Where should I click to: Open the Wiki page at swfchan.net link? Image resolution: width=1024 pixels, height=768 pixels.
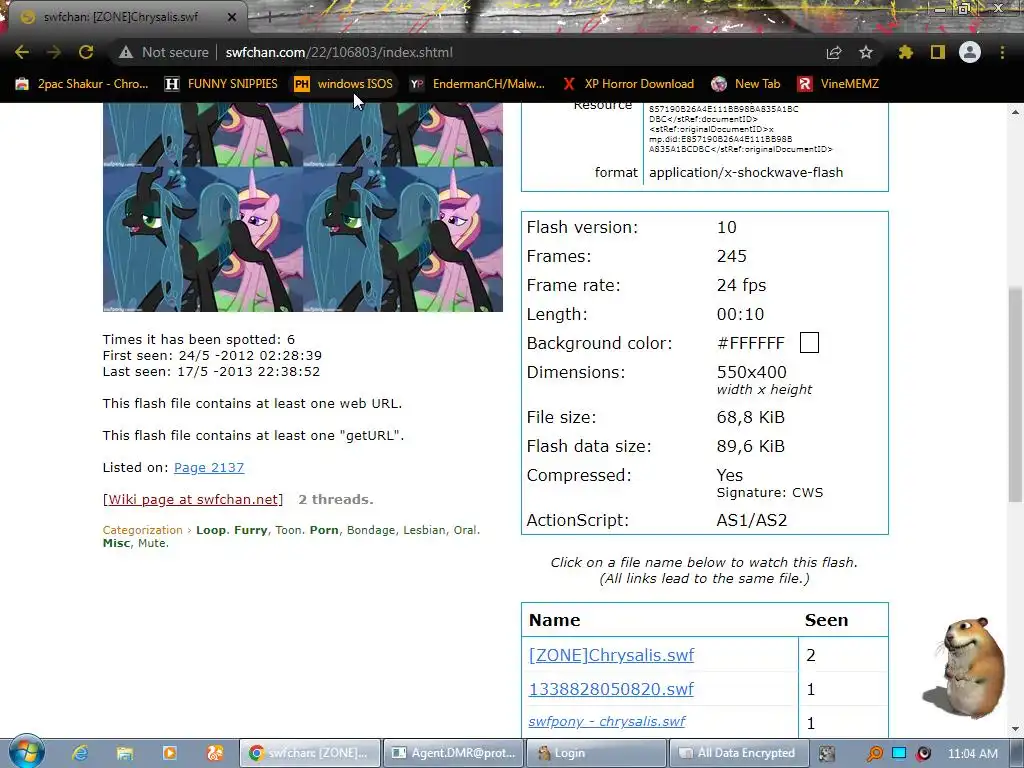(x=193, y=500)
